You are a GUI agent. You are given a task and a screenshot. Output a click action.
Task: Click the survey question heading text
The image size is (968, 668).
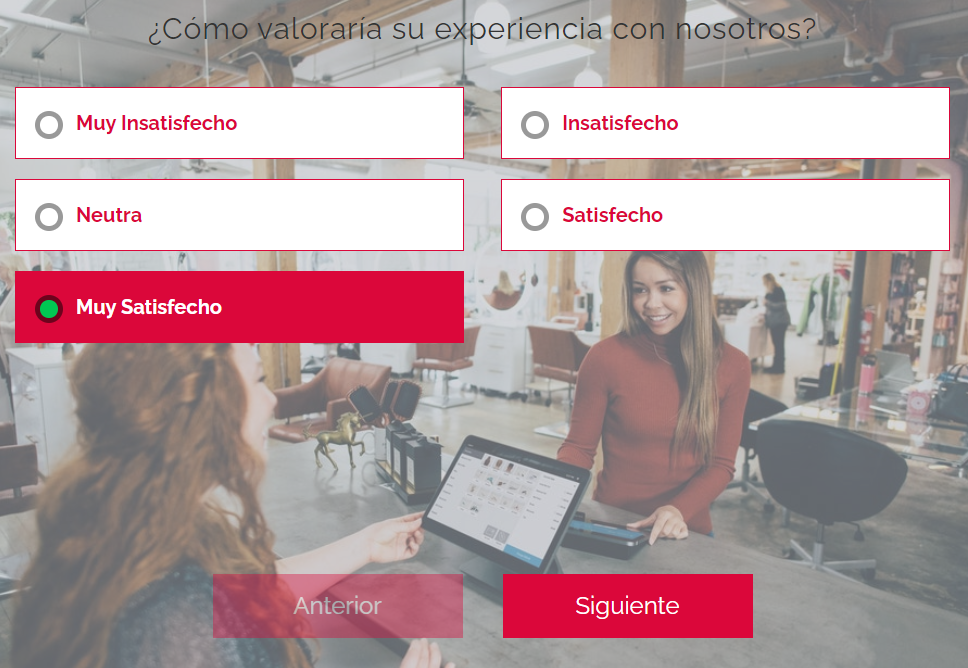[482, 29]
